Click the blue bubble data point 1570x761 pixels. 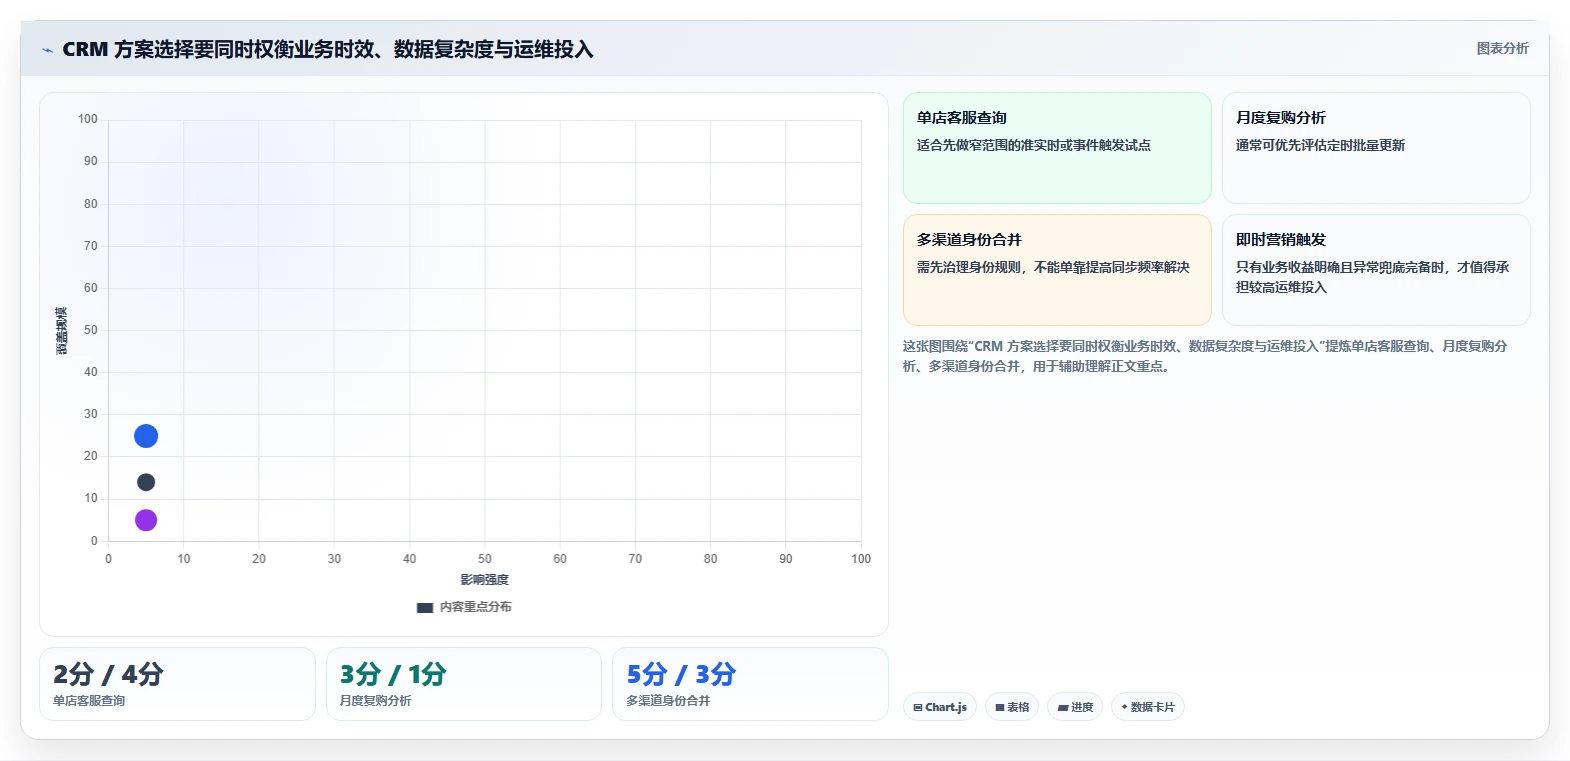coord(146,436)
